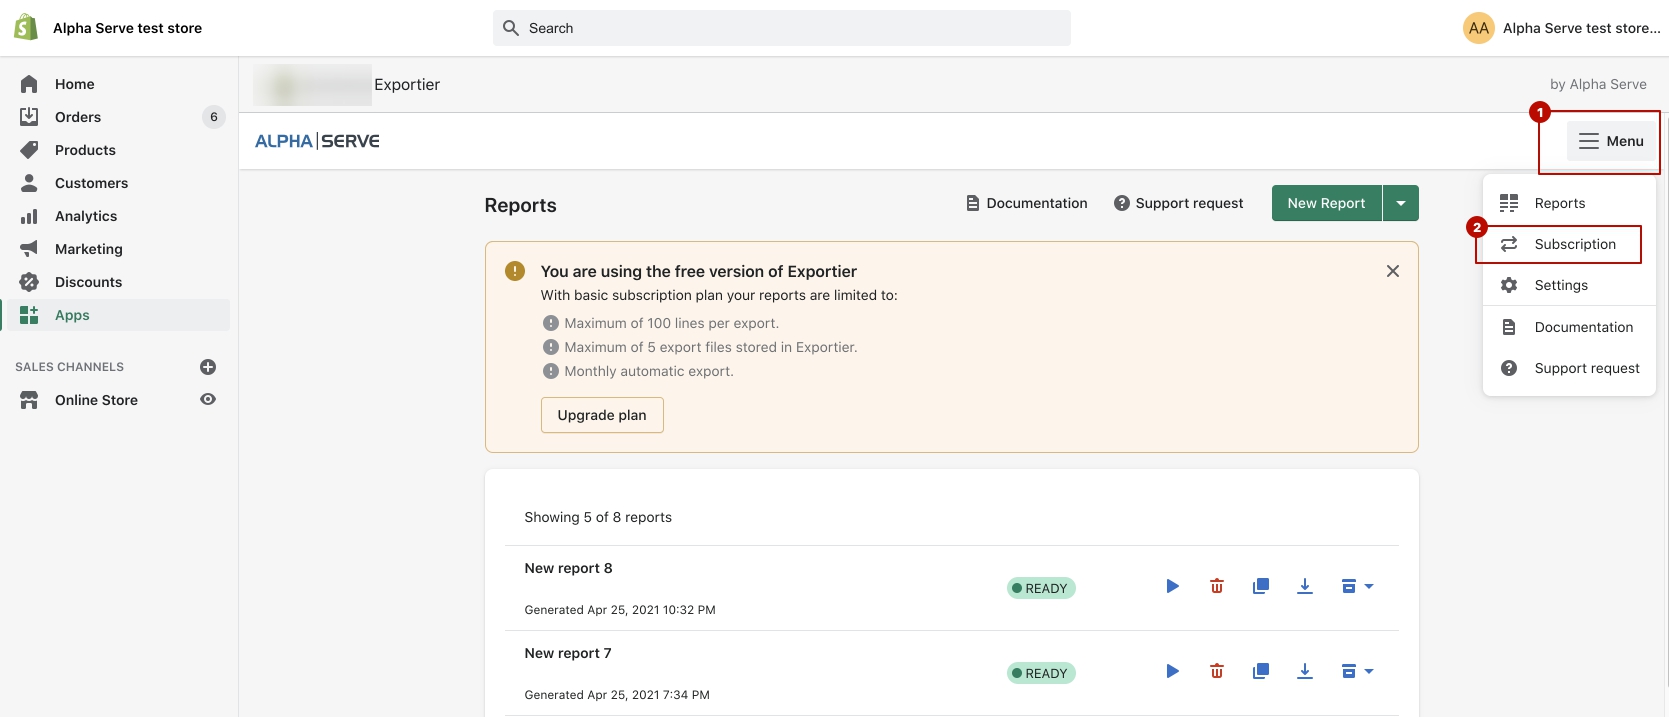This screenshot has height=717, width=1669.
Task: Select Apps in the sidebar
Action: (115, 315)
